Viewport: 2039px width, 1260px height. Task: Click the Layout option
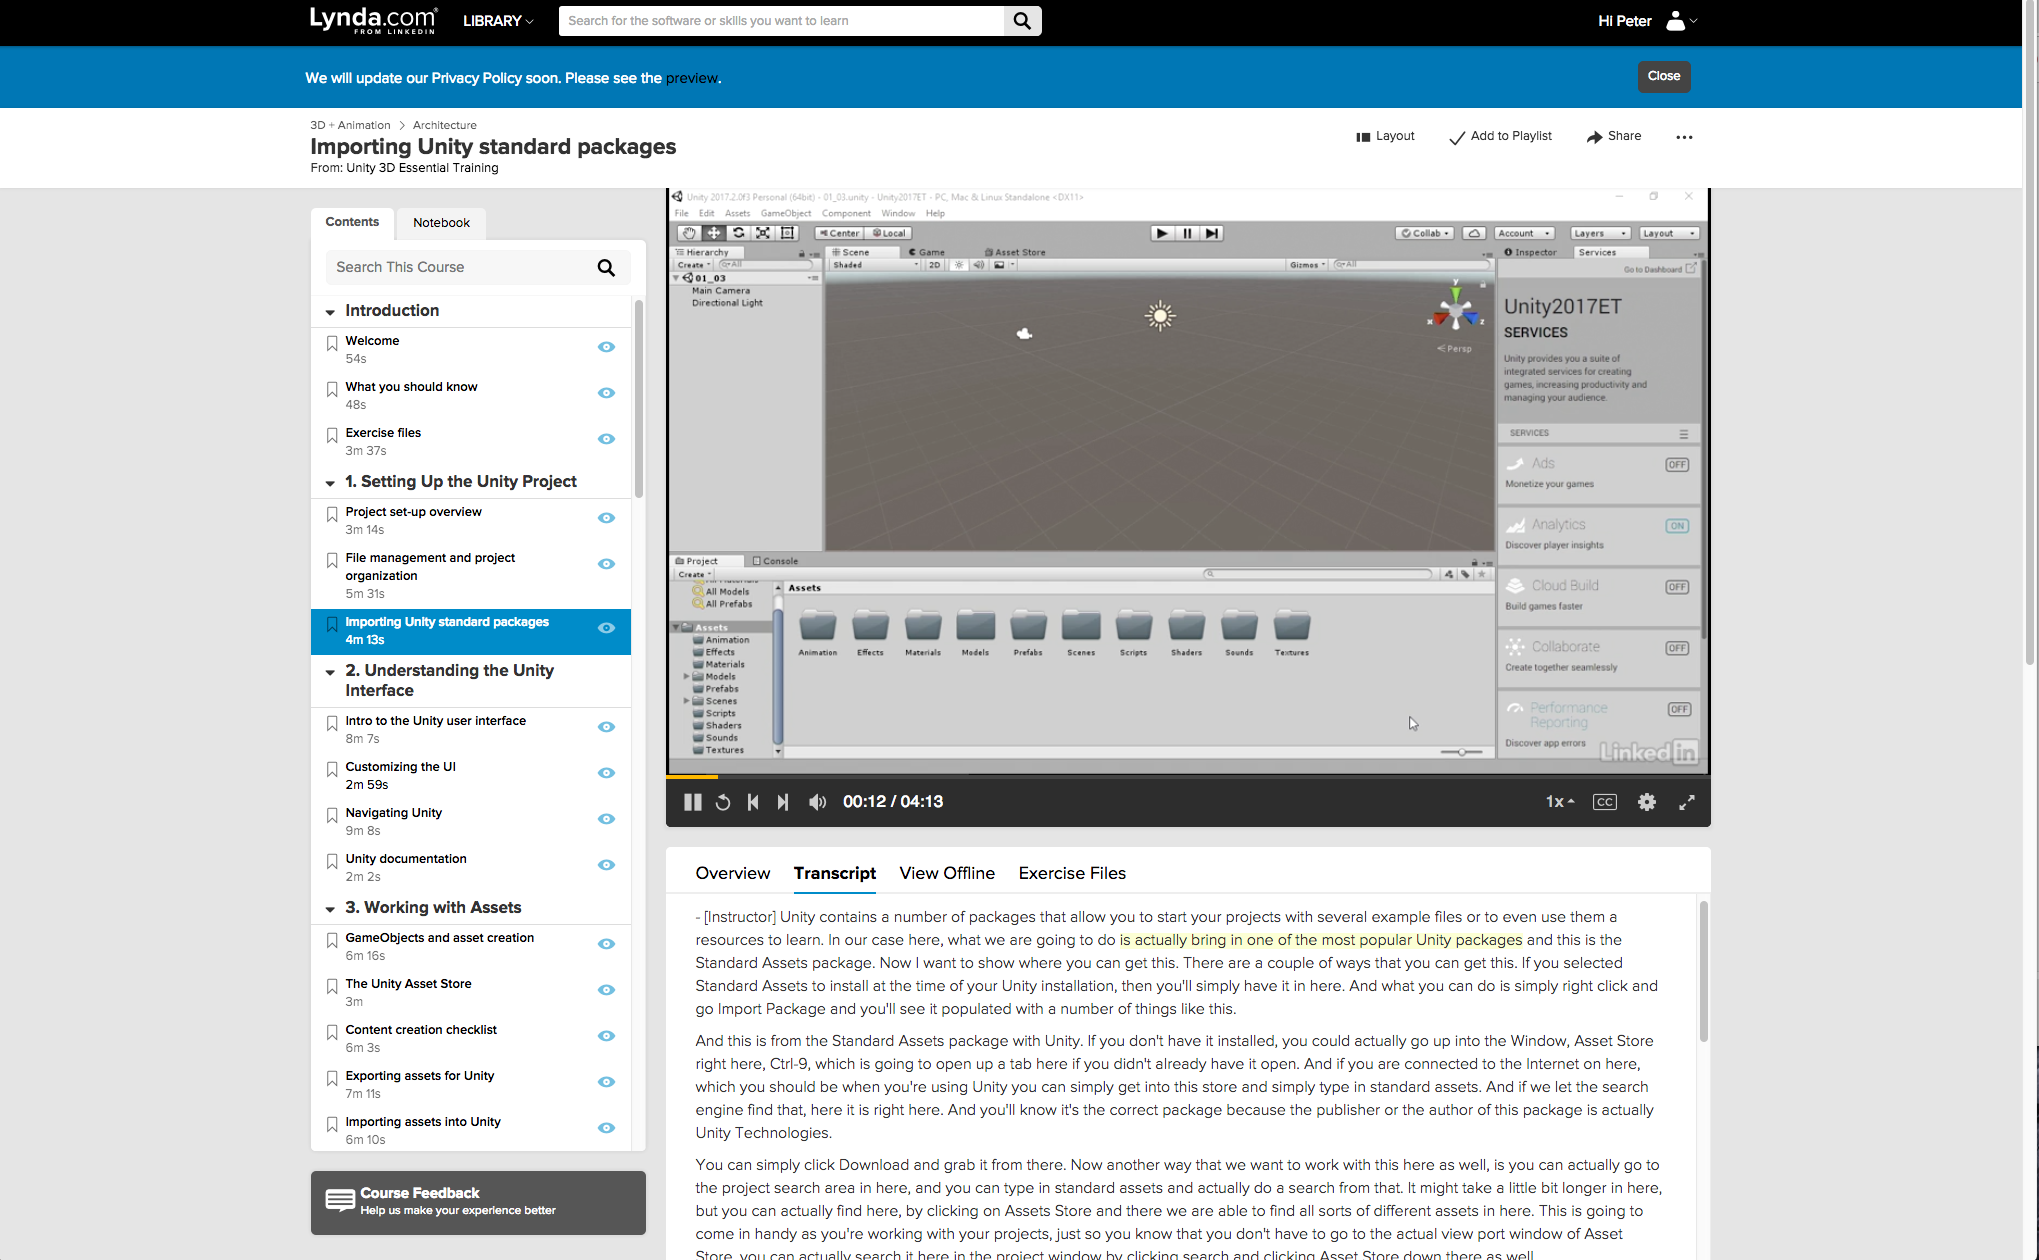pos(1385,136)
